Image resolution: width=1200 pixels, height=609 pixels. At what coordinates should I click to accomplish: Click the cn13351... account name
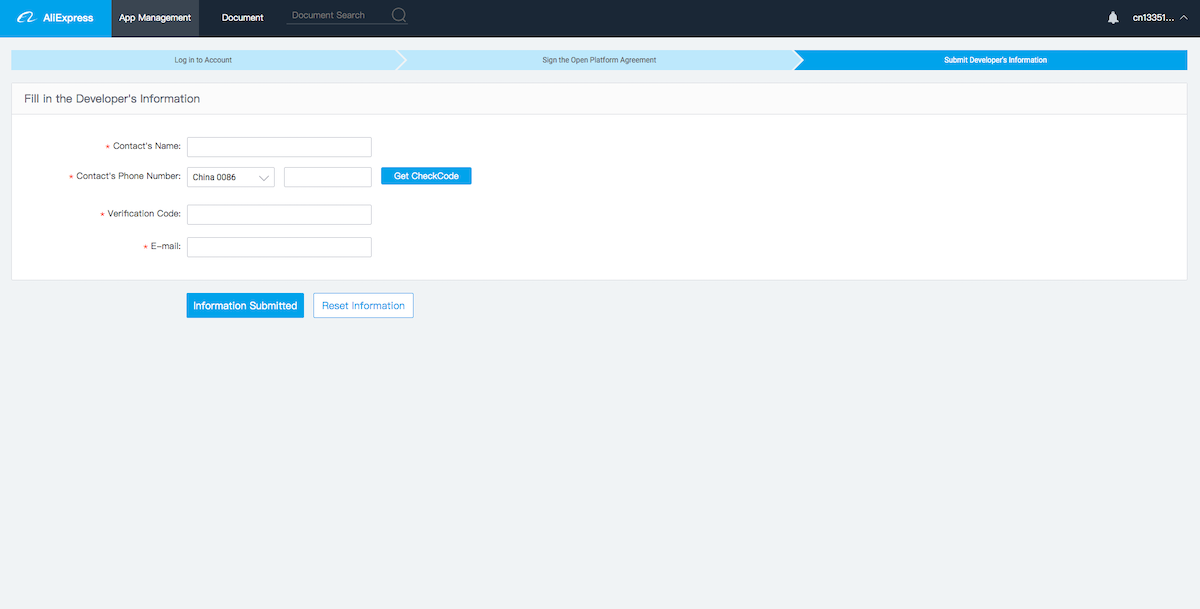click(1153, 18)
